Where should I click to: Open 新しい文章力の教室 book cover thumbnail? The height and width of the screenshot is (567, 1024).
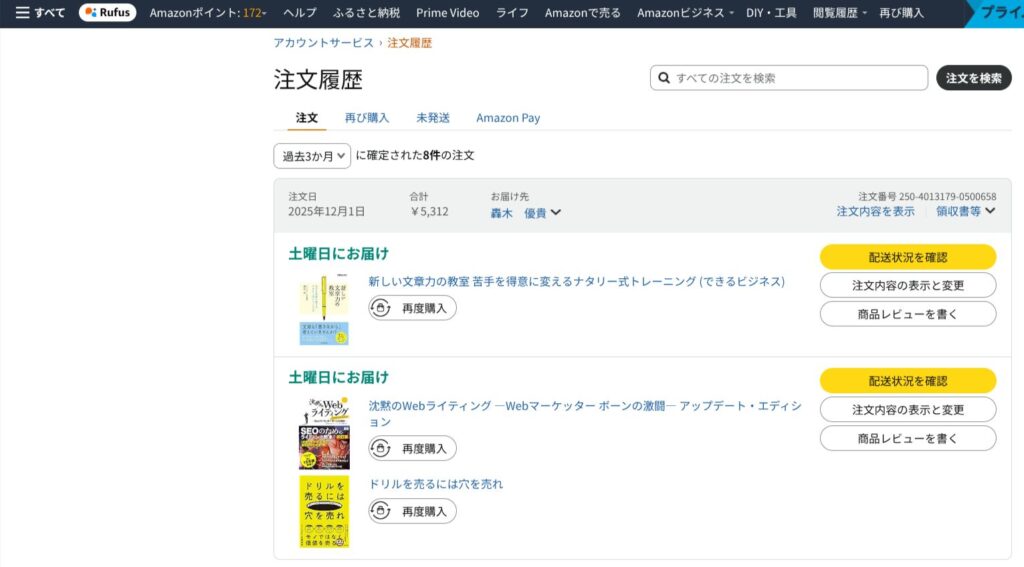[x=323, y=309]
